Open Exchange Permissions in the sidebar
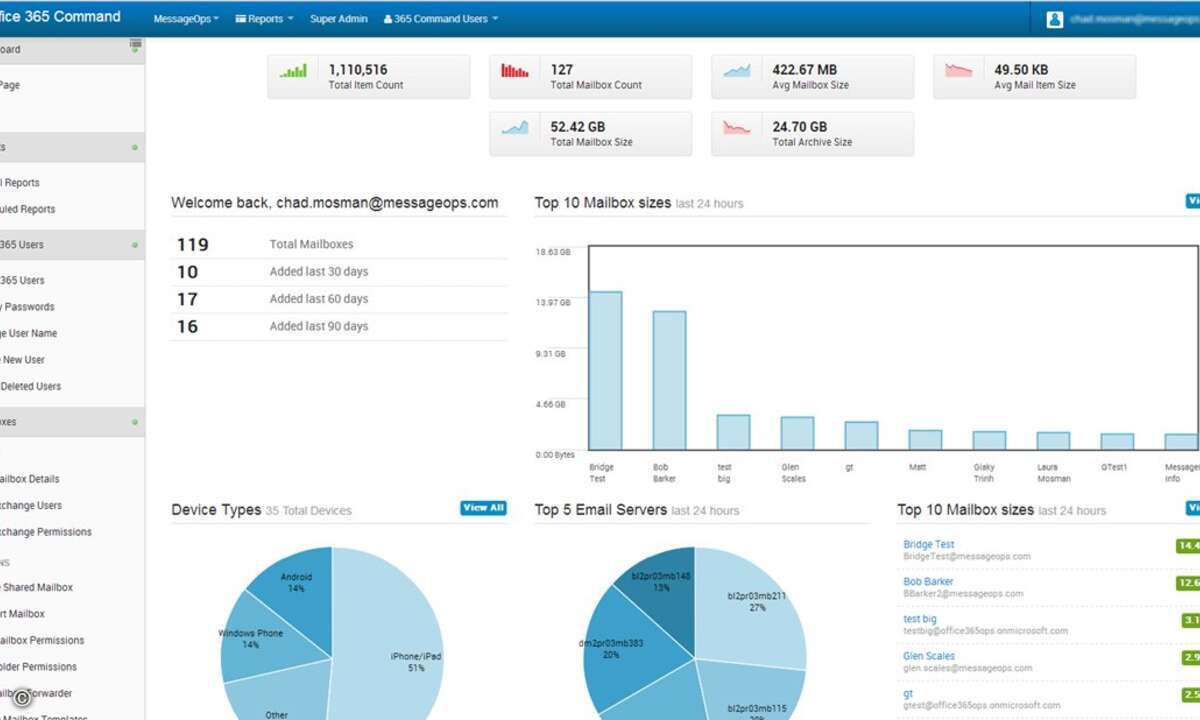The image size is (1200, 720). click(46, 532)
